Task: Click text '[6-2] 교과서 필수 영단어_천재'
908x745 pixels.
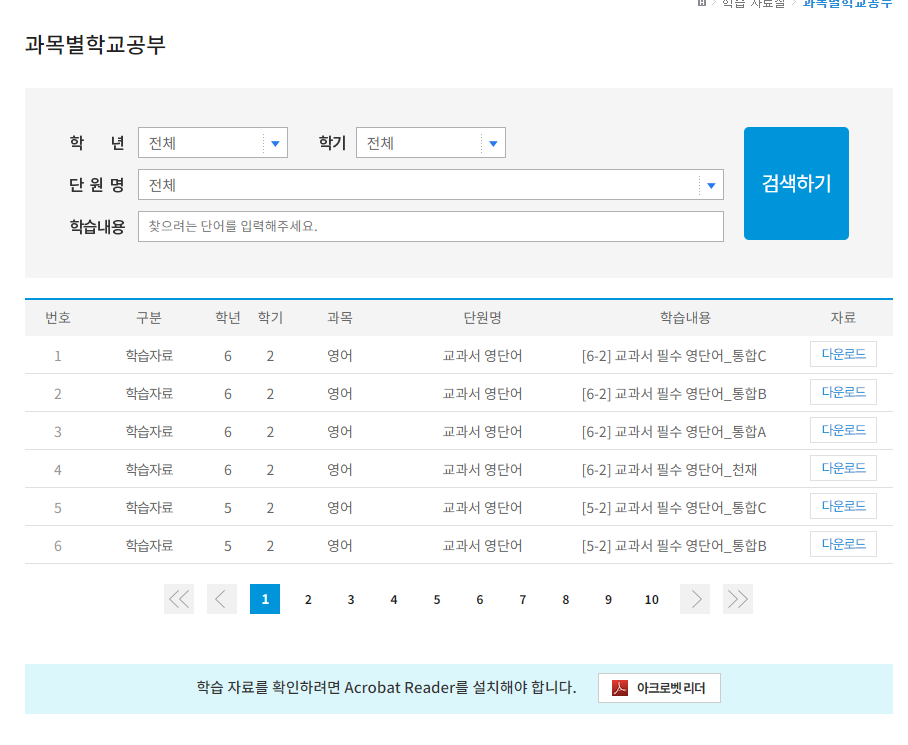Action: coord(669,469)
